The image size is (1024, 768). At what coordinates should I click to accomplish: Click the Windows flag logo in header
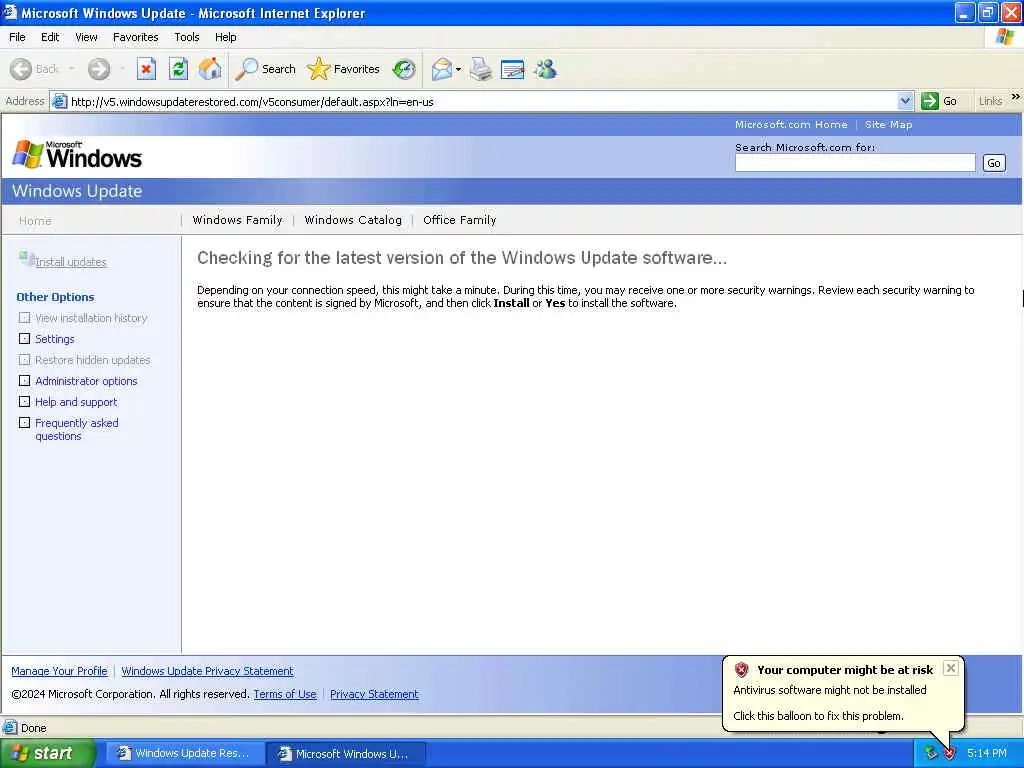click(x=28, y=154)
